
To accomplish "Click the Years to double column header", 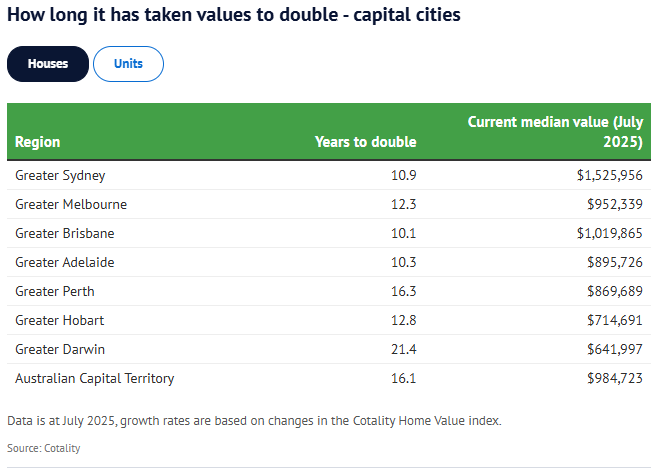I will 365,142.
